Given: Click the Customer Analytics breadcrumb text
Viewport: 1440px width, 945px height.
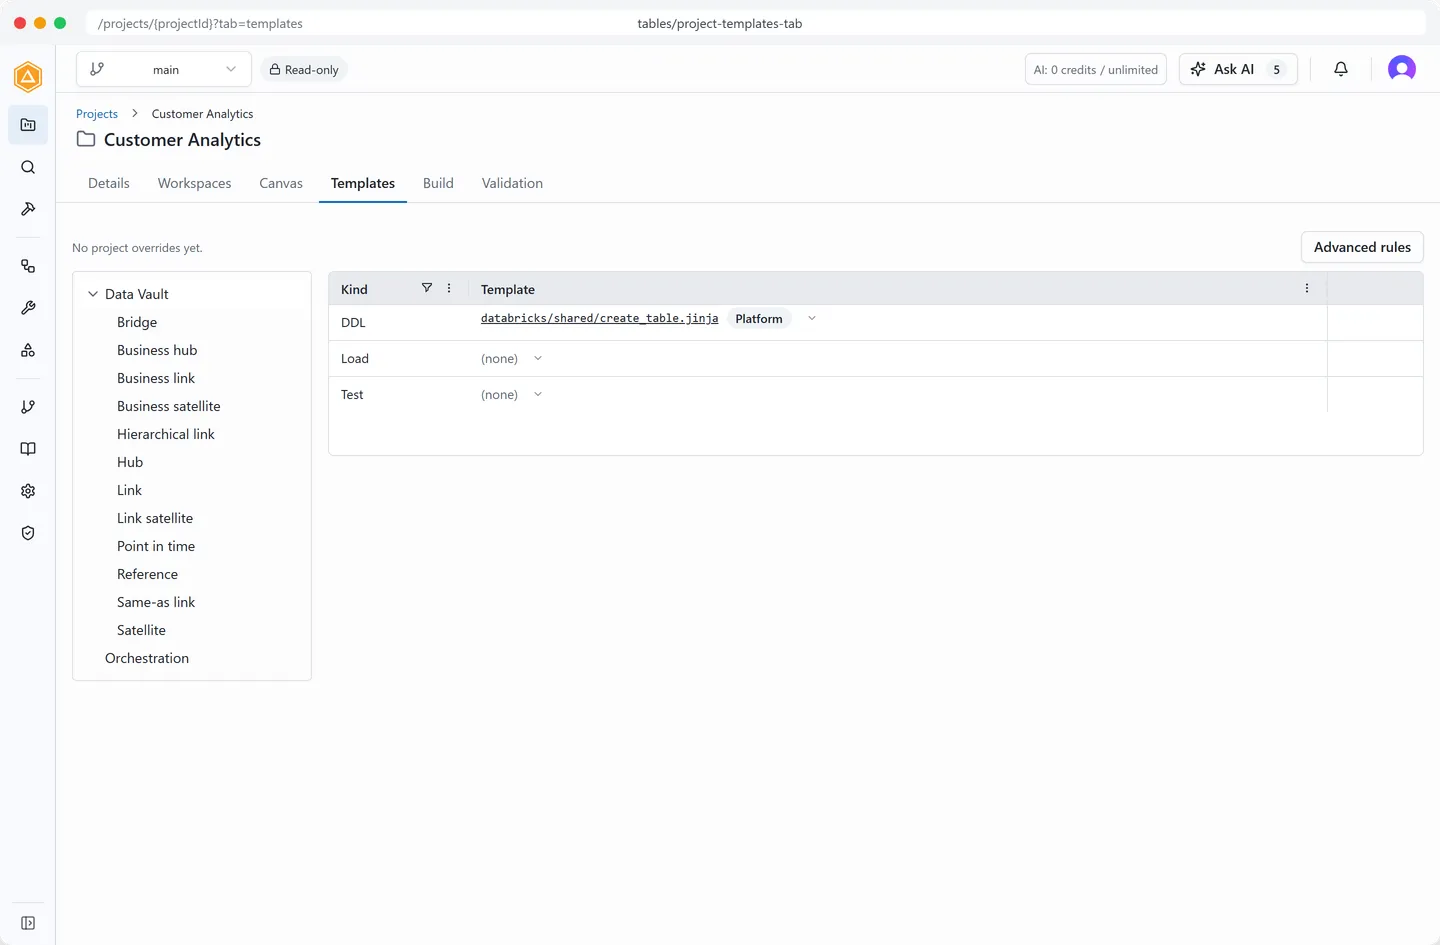Looking at the screenshot, I should point(202,113).
